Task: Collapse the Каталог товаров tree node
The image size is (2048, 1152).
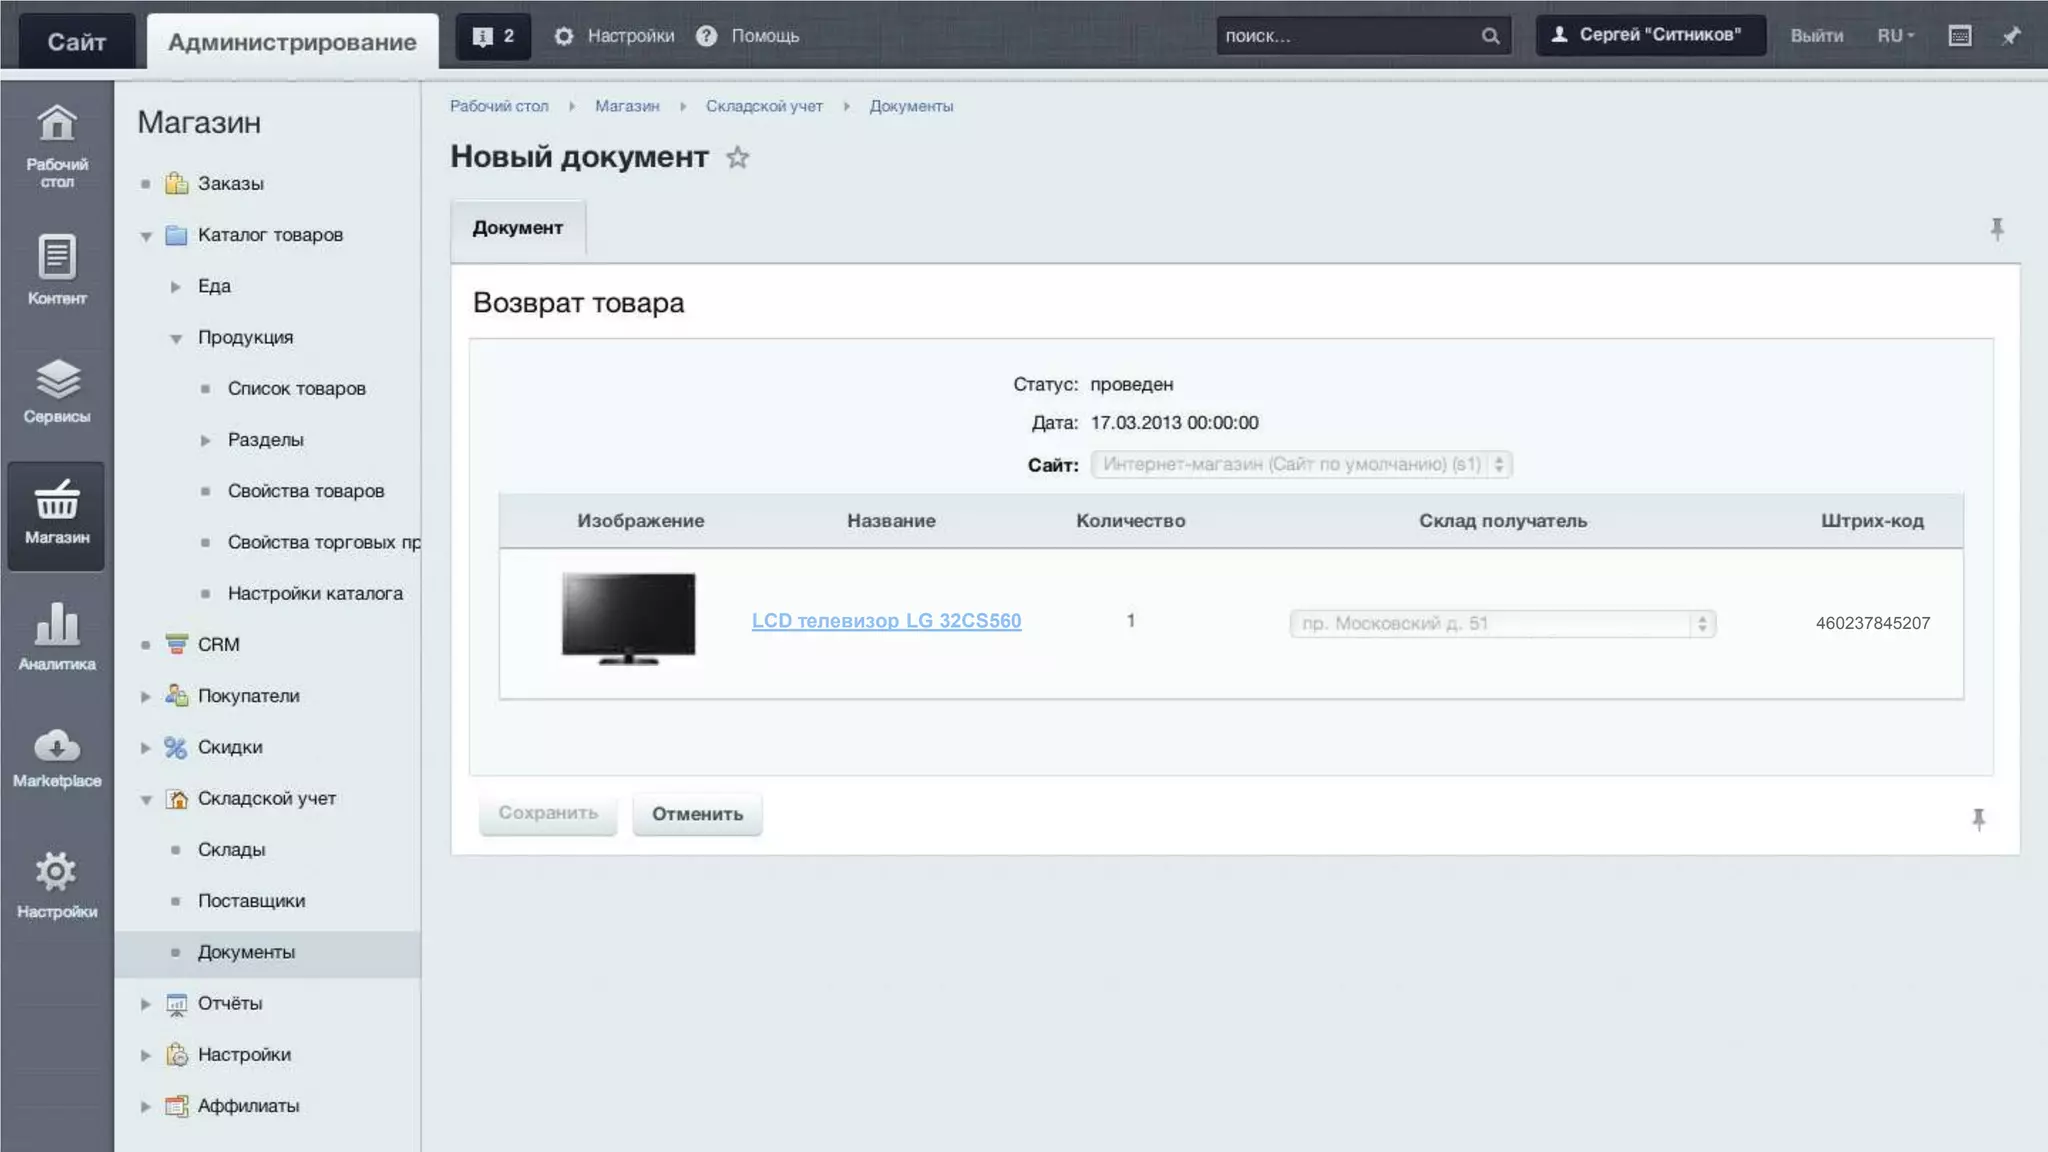Action: click(x=146, y=236)
